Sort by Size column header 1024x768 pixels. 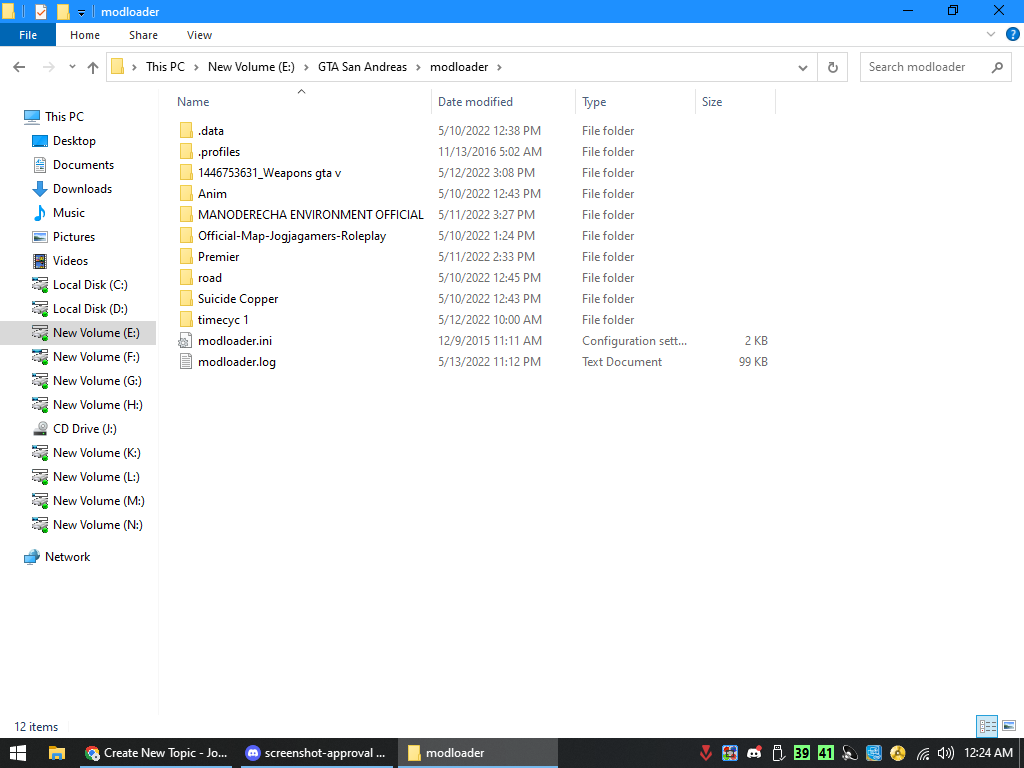coord(735,101)
